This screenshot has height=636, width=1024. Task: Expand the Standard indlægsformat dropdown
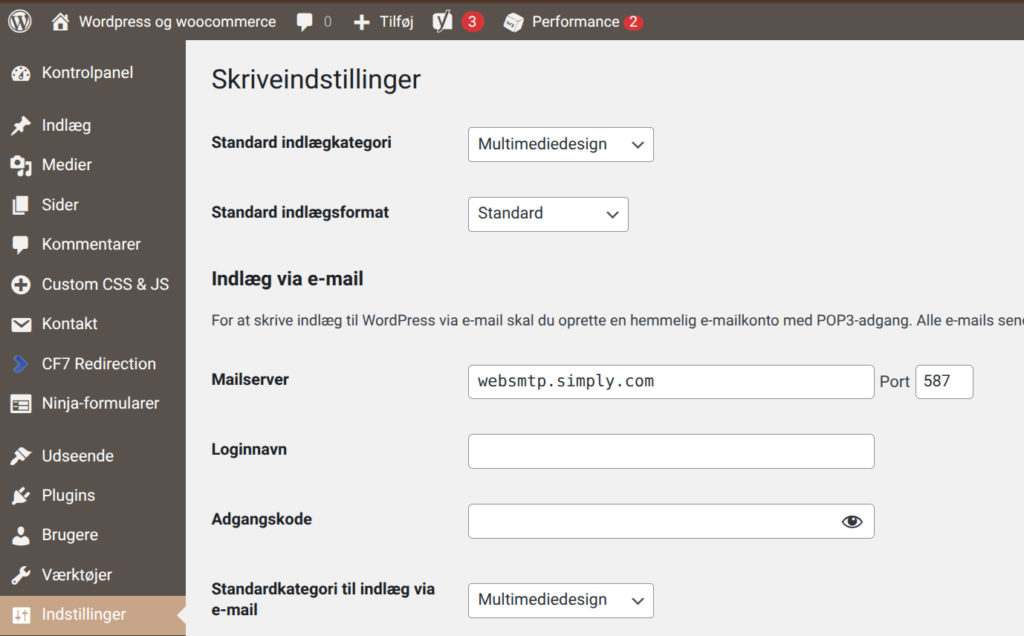tap(548, 214)
